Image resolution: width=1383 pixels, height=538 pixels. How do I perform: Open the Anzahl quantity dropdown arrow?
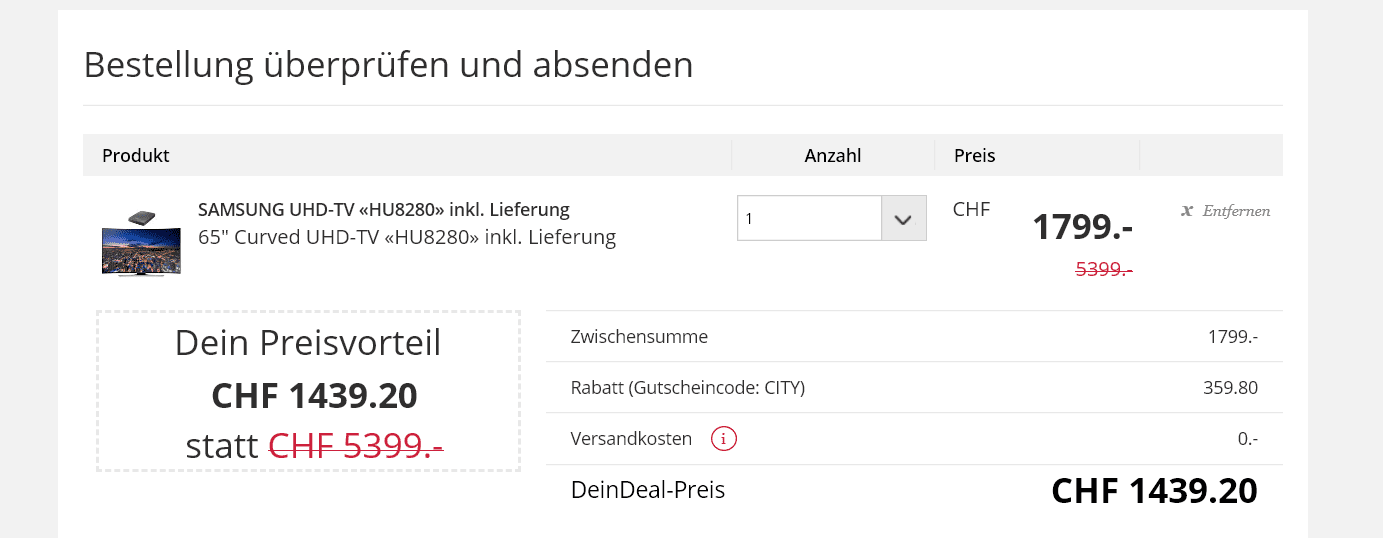click(x=904, y=219)
